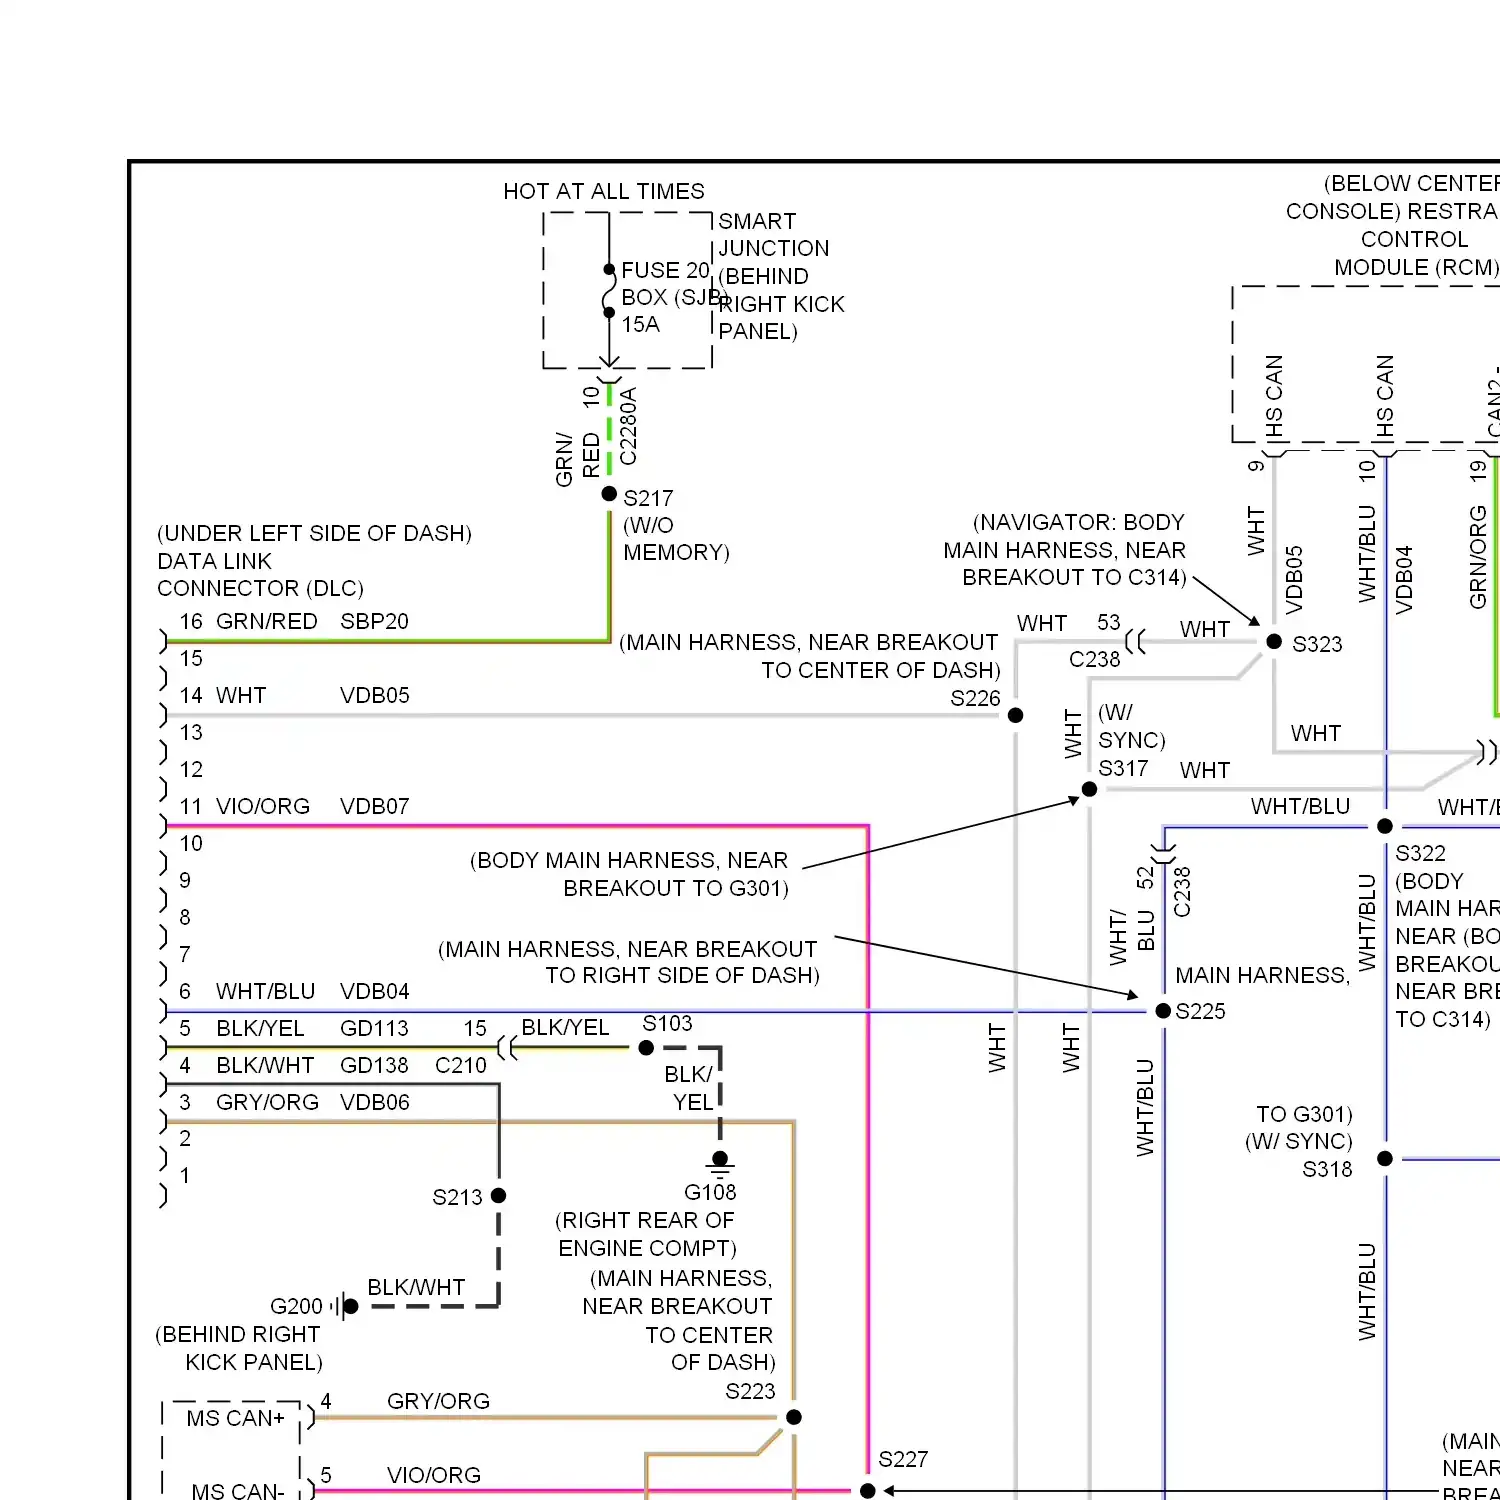Viewport: 1500px width, 1500px height.
Task: Select the "C210" connector label
Action: coord(461,1065)
